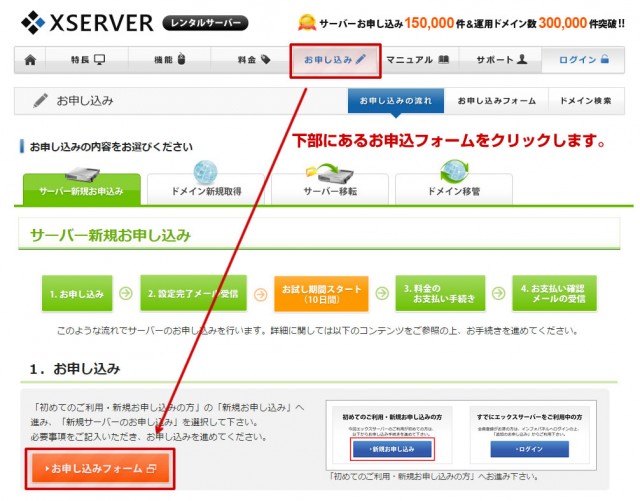Select the お申し込みの流れ sub-tab
This screenshot has height=501, width=640.
(396, 101)
